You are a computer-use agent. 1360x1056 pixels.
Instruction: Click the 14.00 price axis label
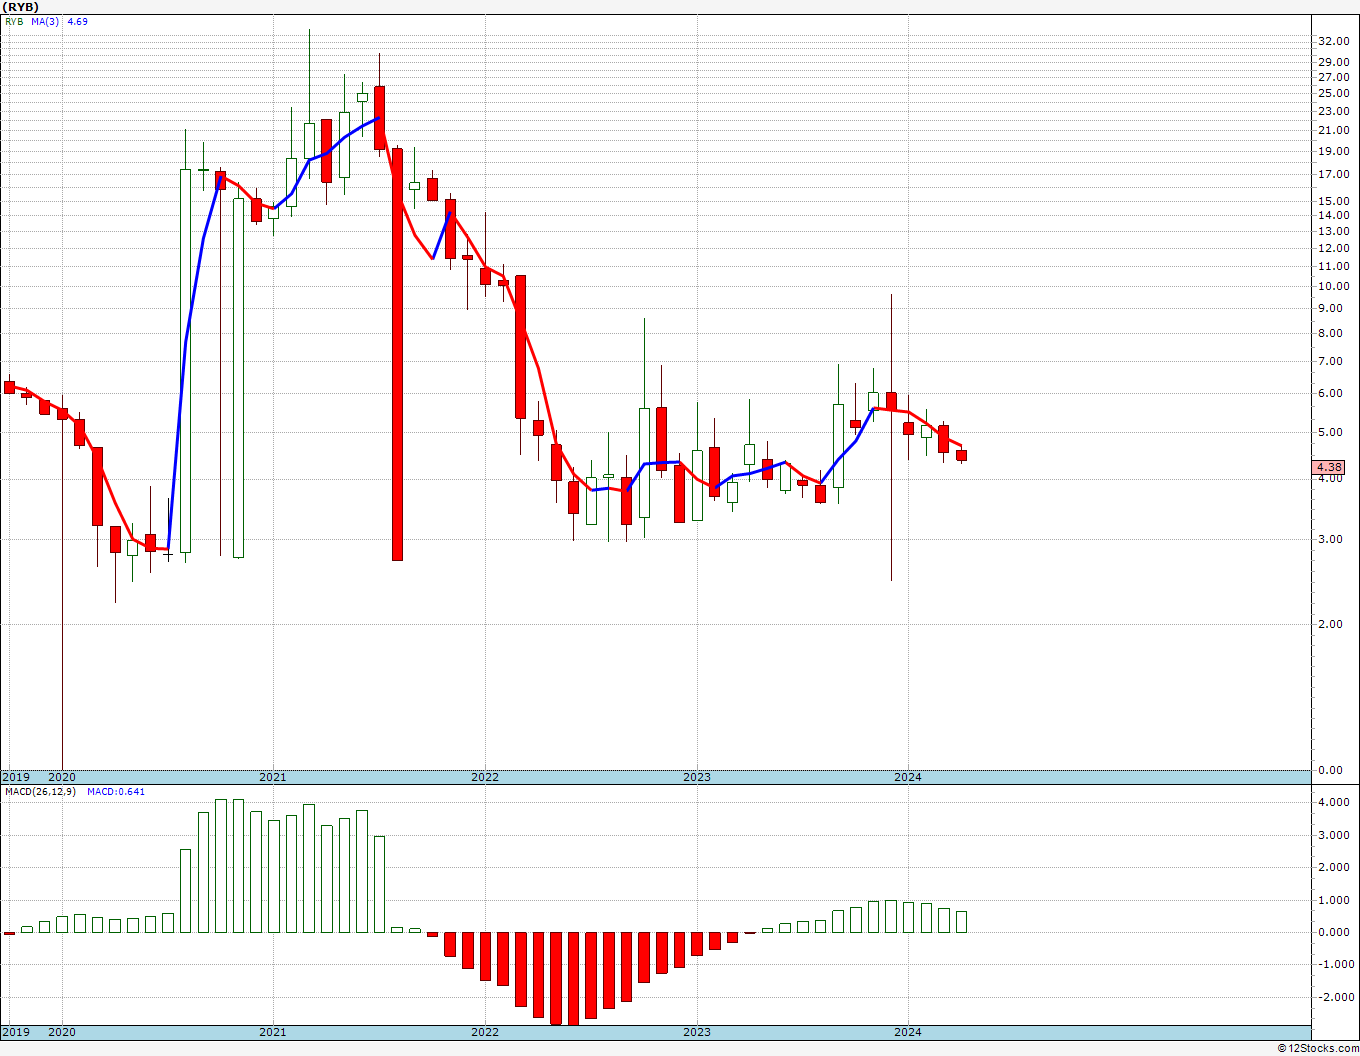point(1333,215)
